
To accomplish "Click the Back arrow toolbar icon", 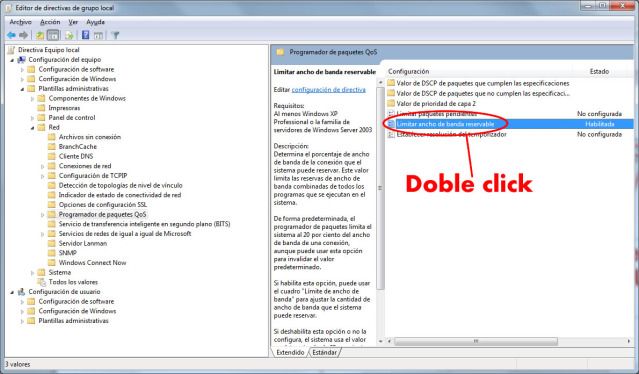I will point(11,35).
